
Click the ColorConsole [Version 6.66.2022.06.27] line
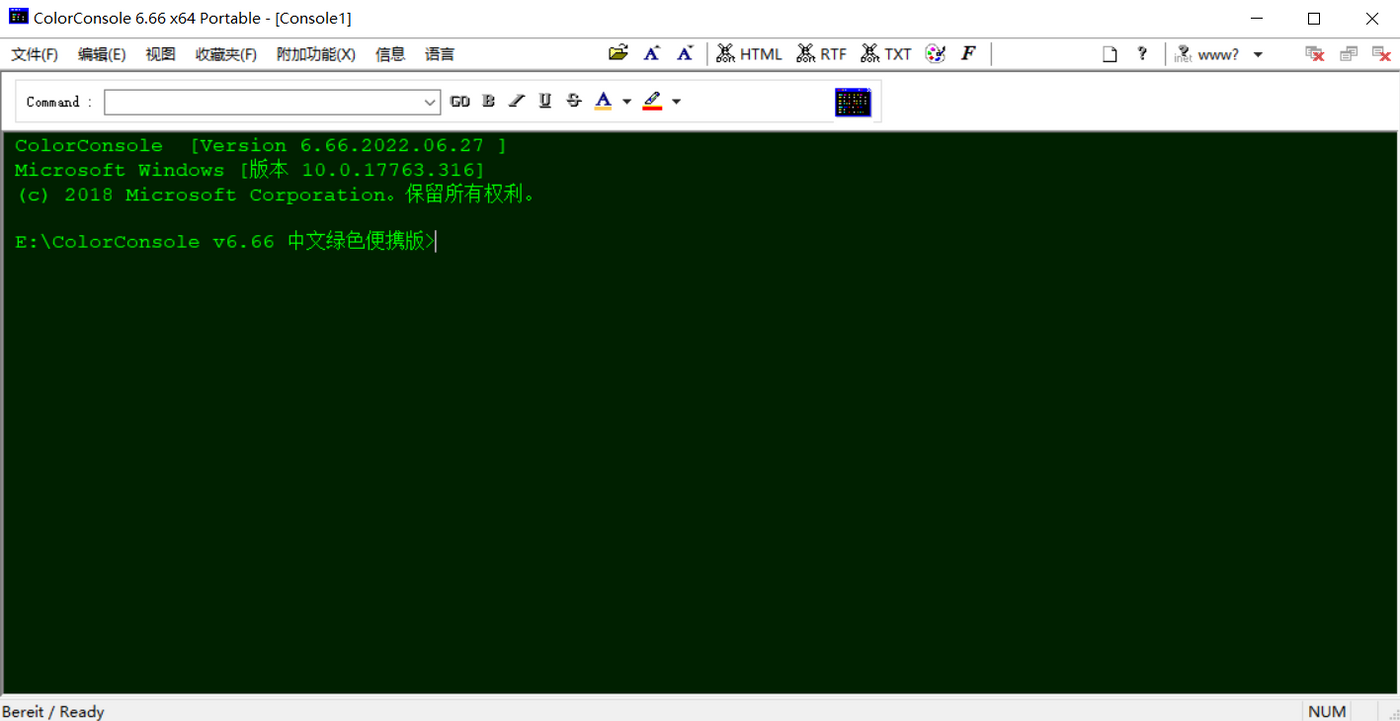(x=261, y=146)
